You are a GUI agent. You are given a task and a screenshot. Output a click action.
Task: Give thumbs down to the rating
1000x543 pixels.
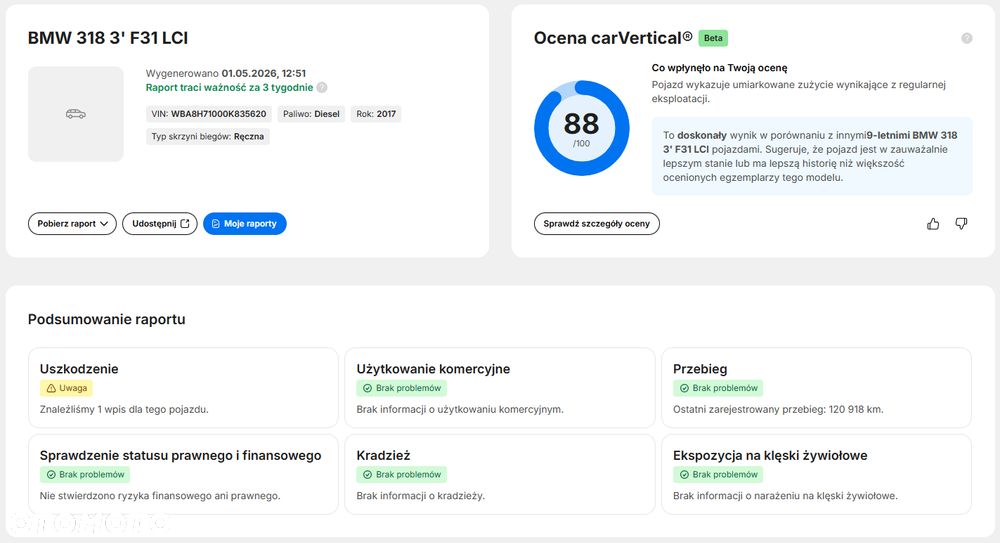pos(961,224)
